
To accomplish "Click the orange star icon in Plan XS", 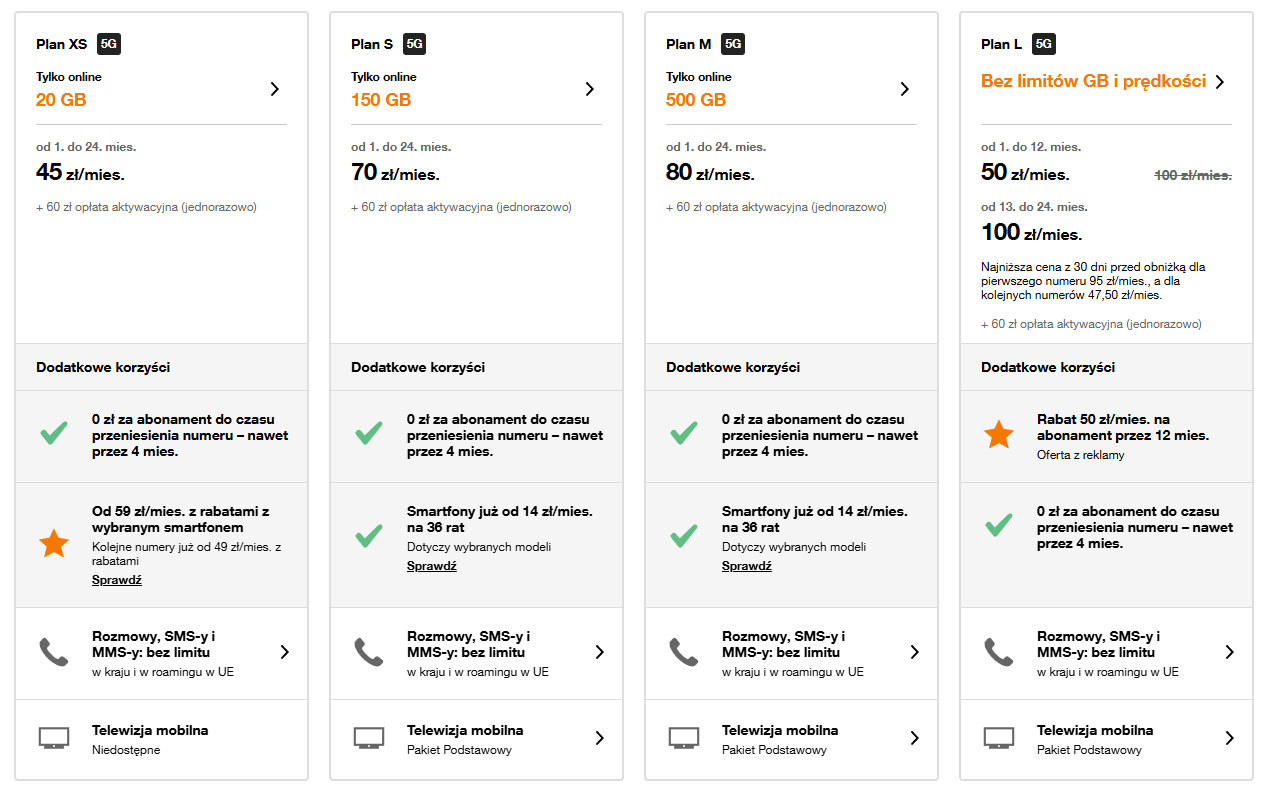I will coord(54,544).
